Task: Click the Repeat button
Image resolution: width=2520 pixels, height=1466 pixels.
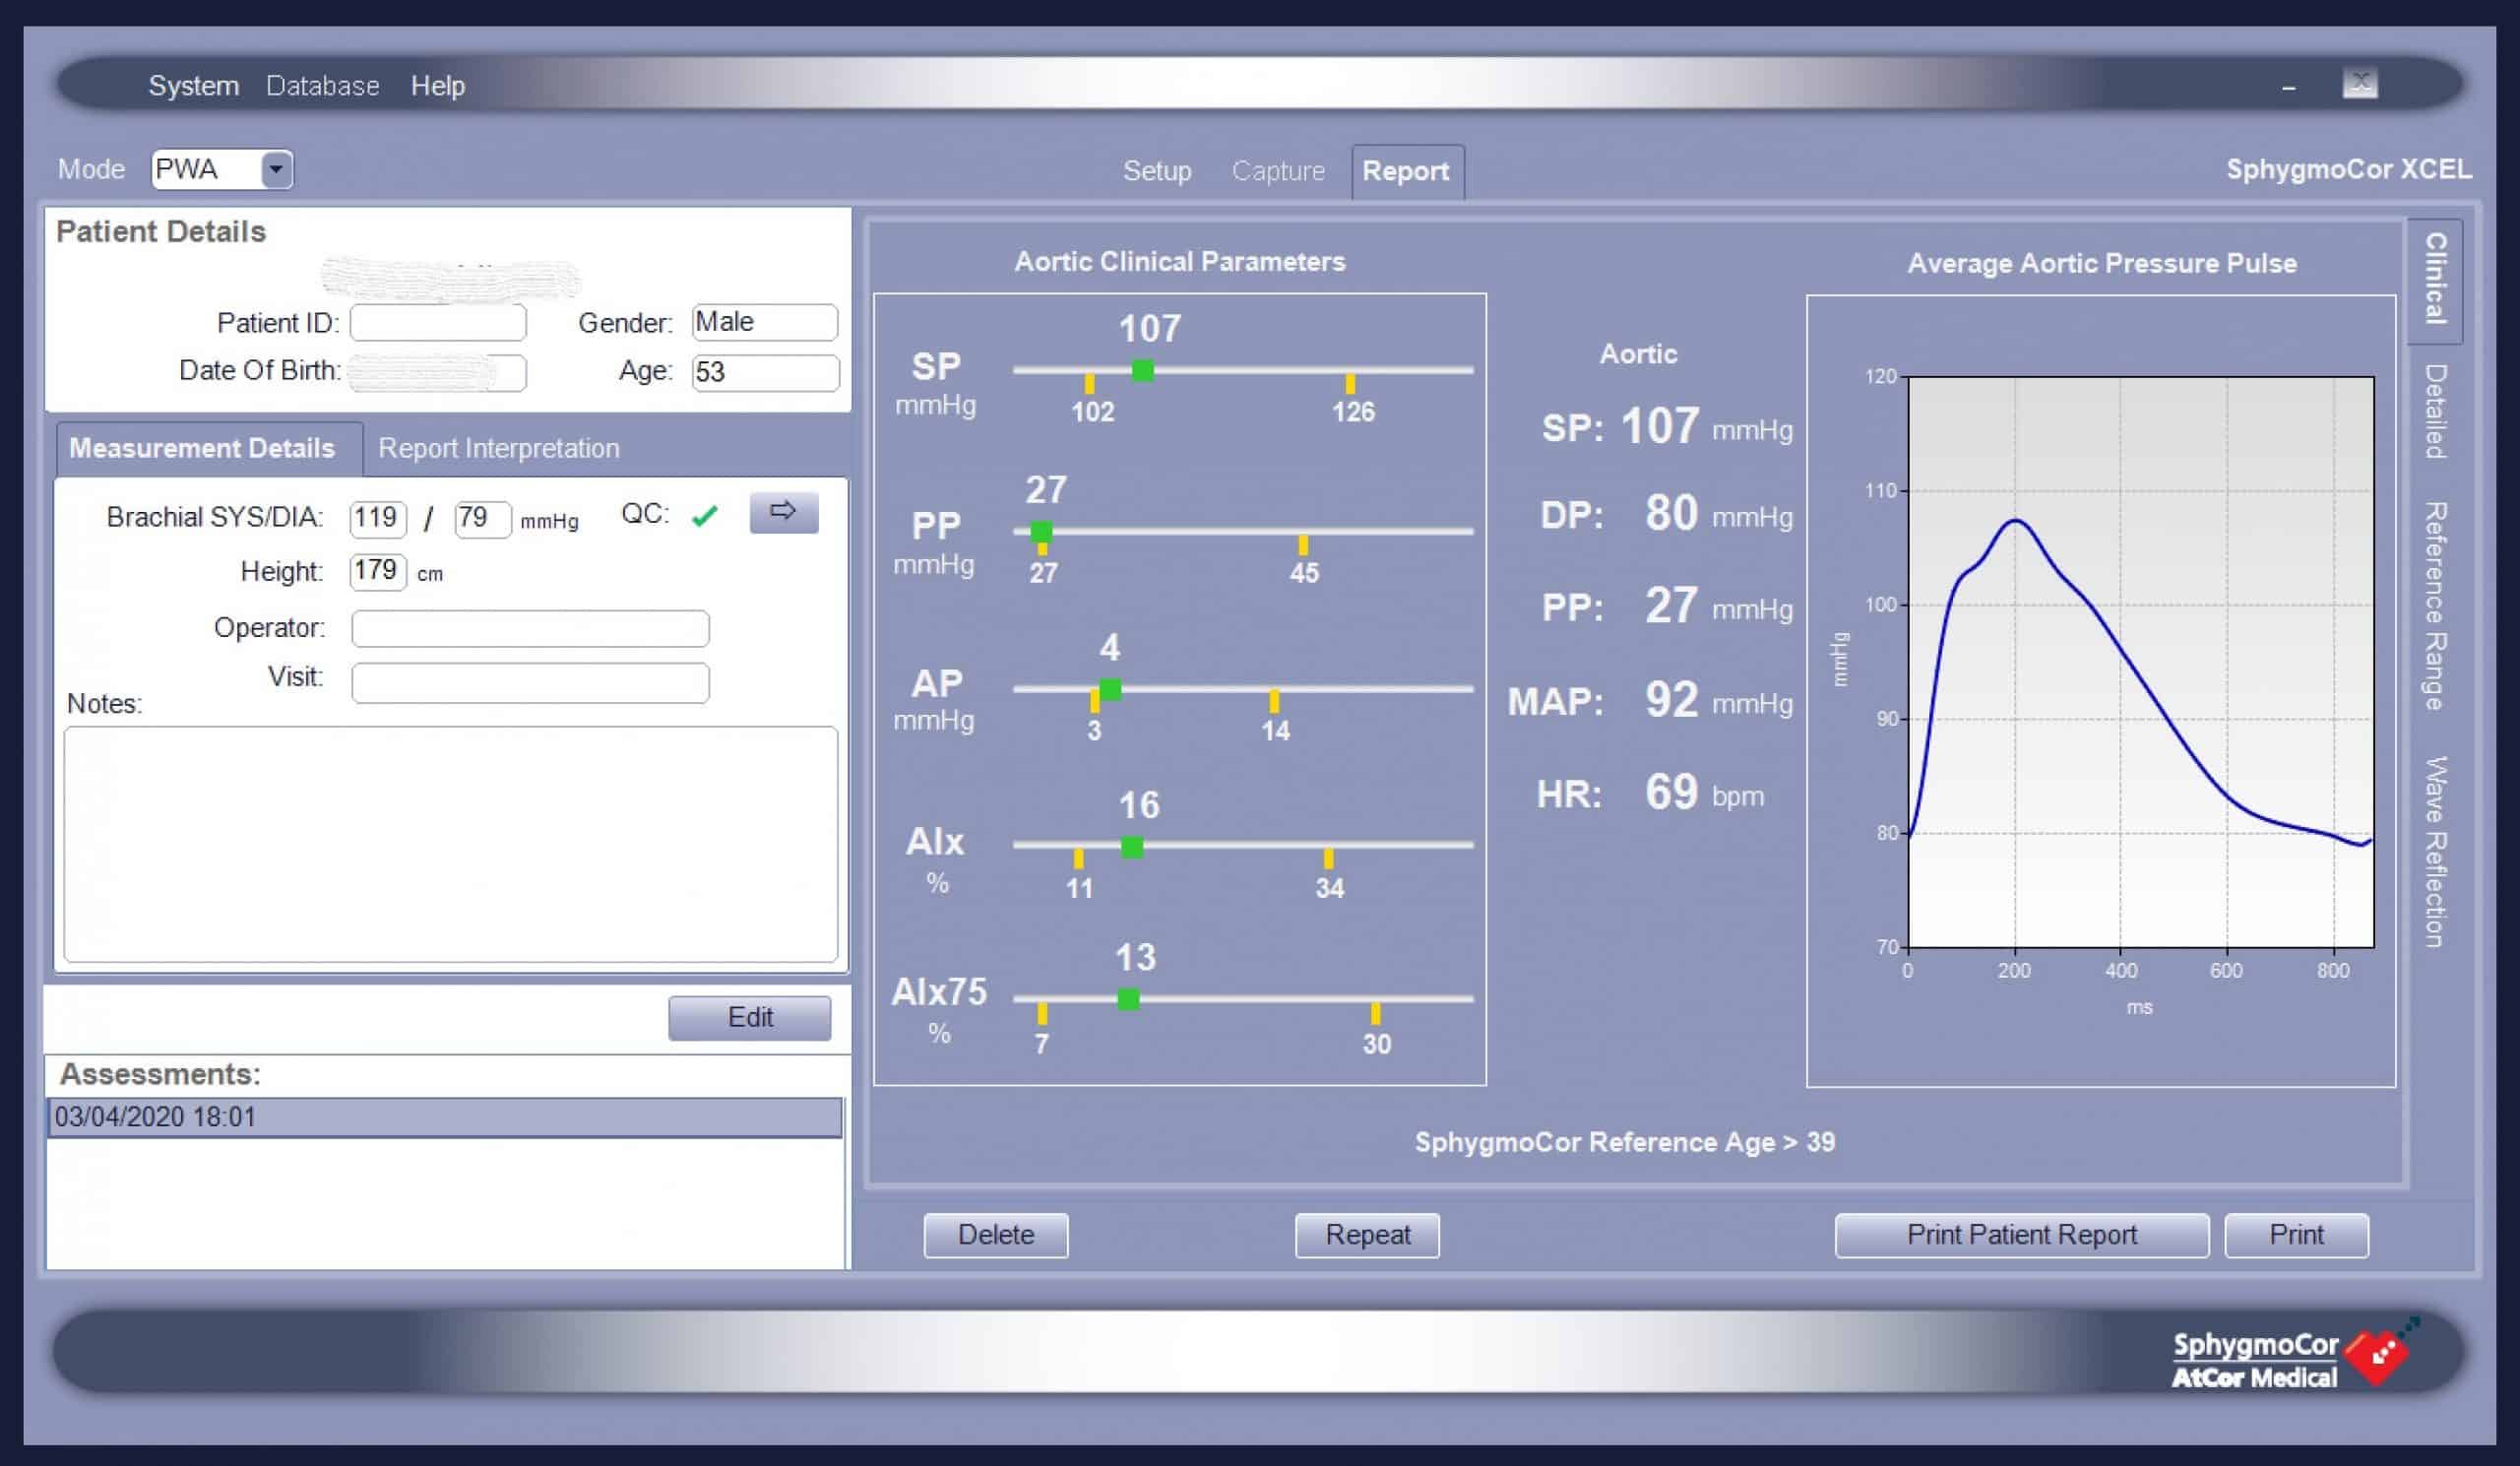Action: pos(1367,1235)
